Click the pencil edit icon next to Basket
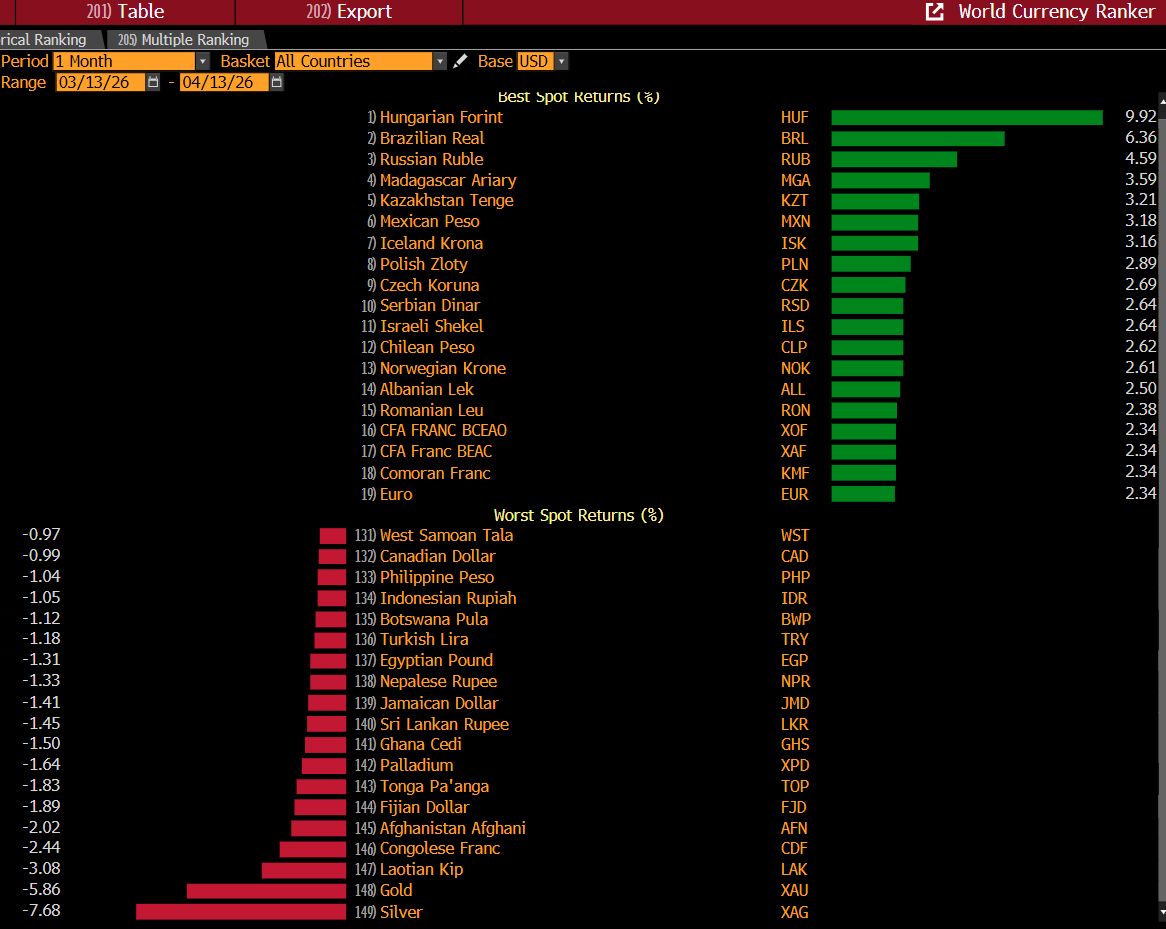Screen dimensions: 1166x929 (460, 62)
